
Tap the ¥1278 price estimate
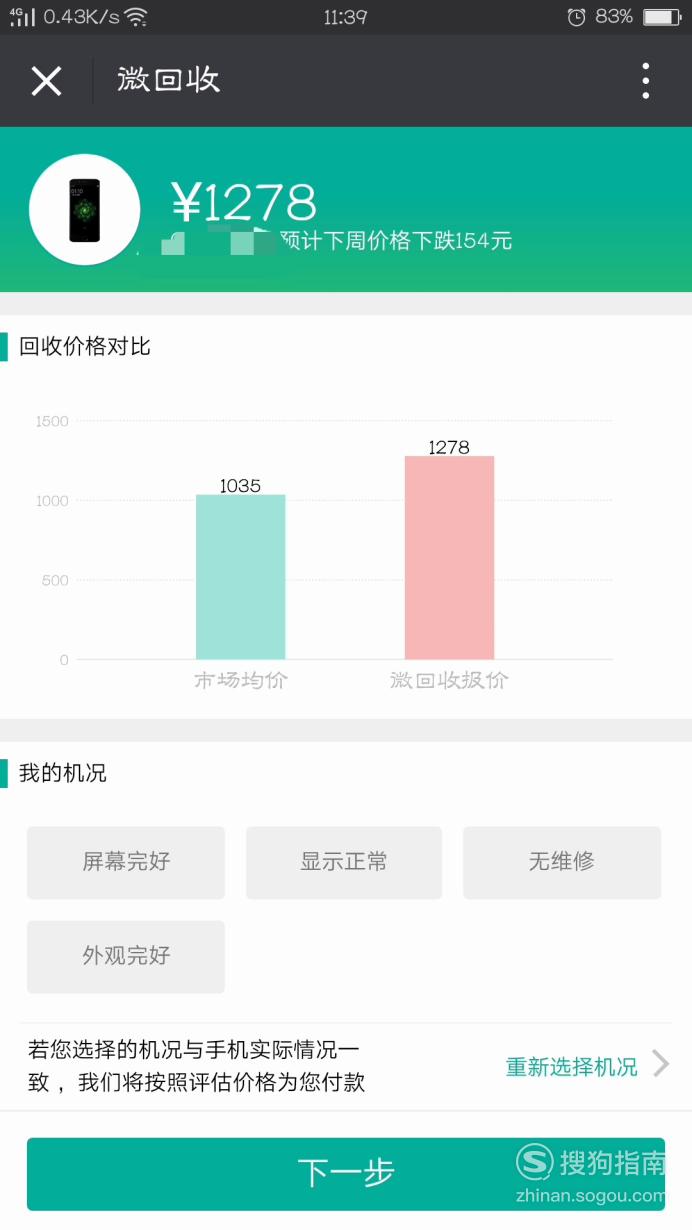click(244, 203)
